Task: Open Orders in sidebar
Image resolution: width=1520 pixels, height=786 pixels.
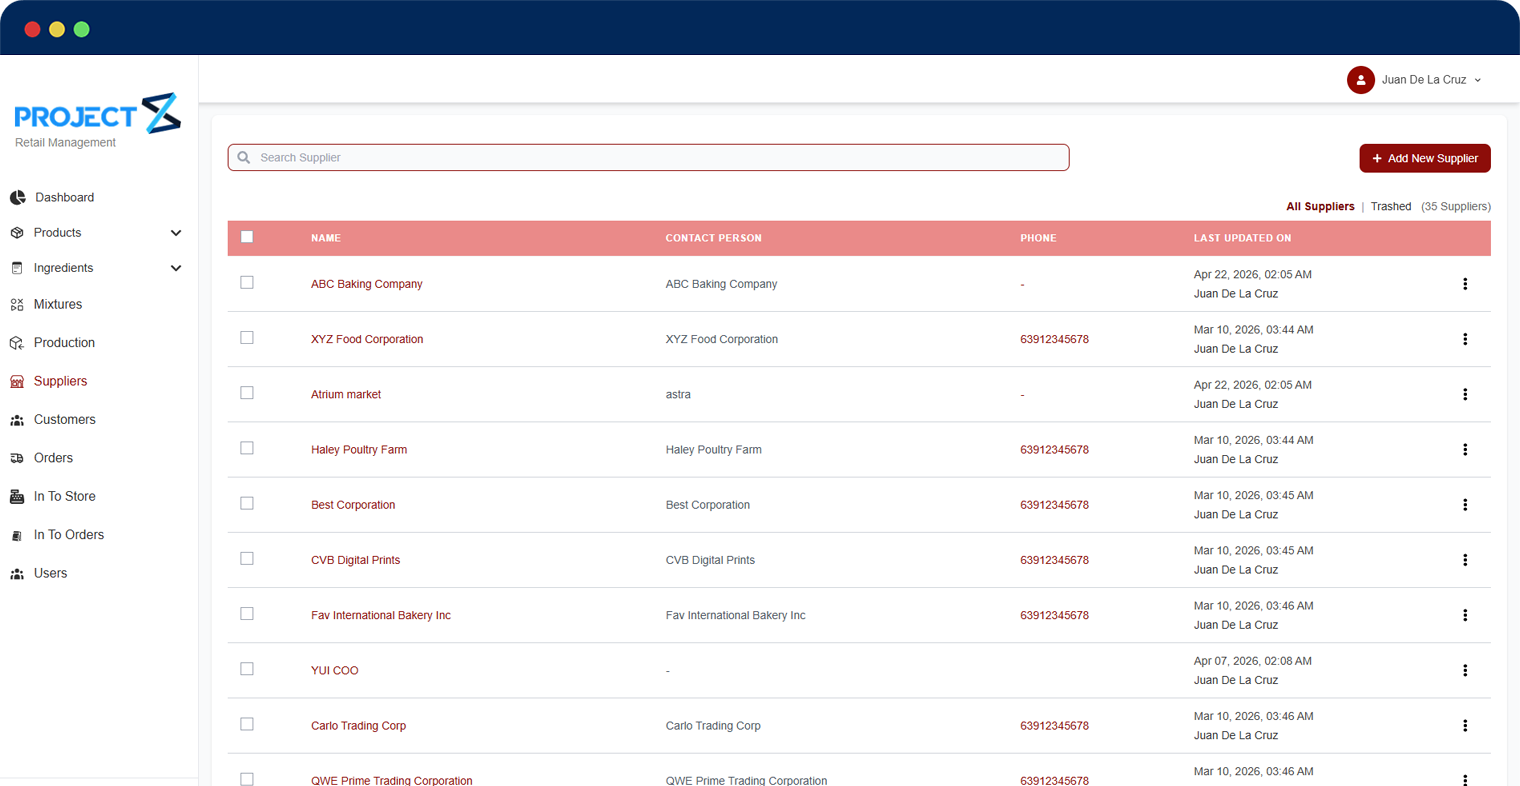Action: tap(53, 458)
